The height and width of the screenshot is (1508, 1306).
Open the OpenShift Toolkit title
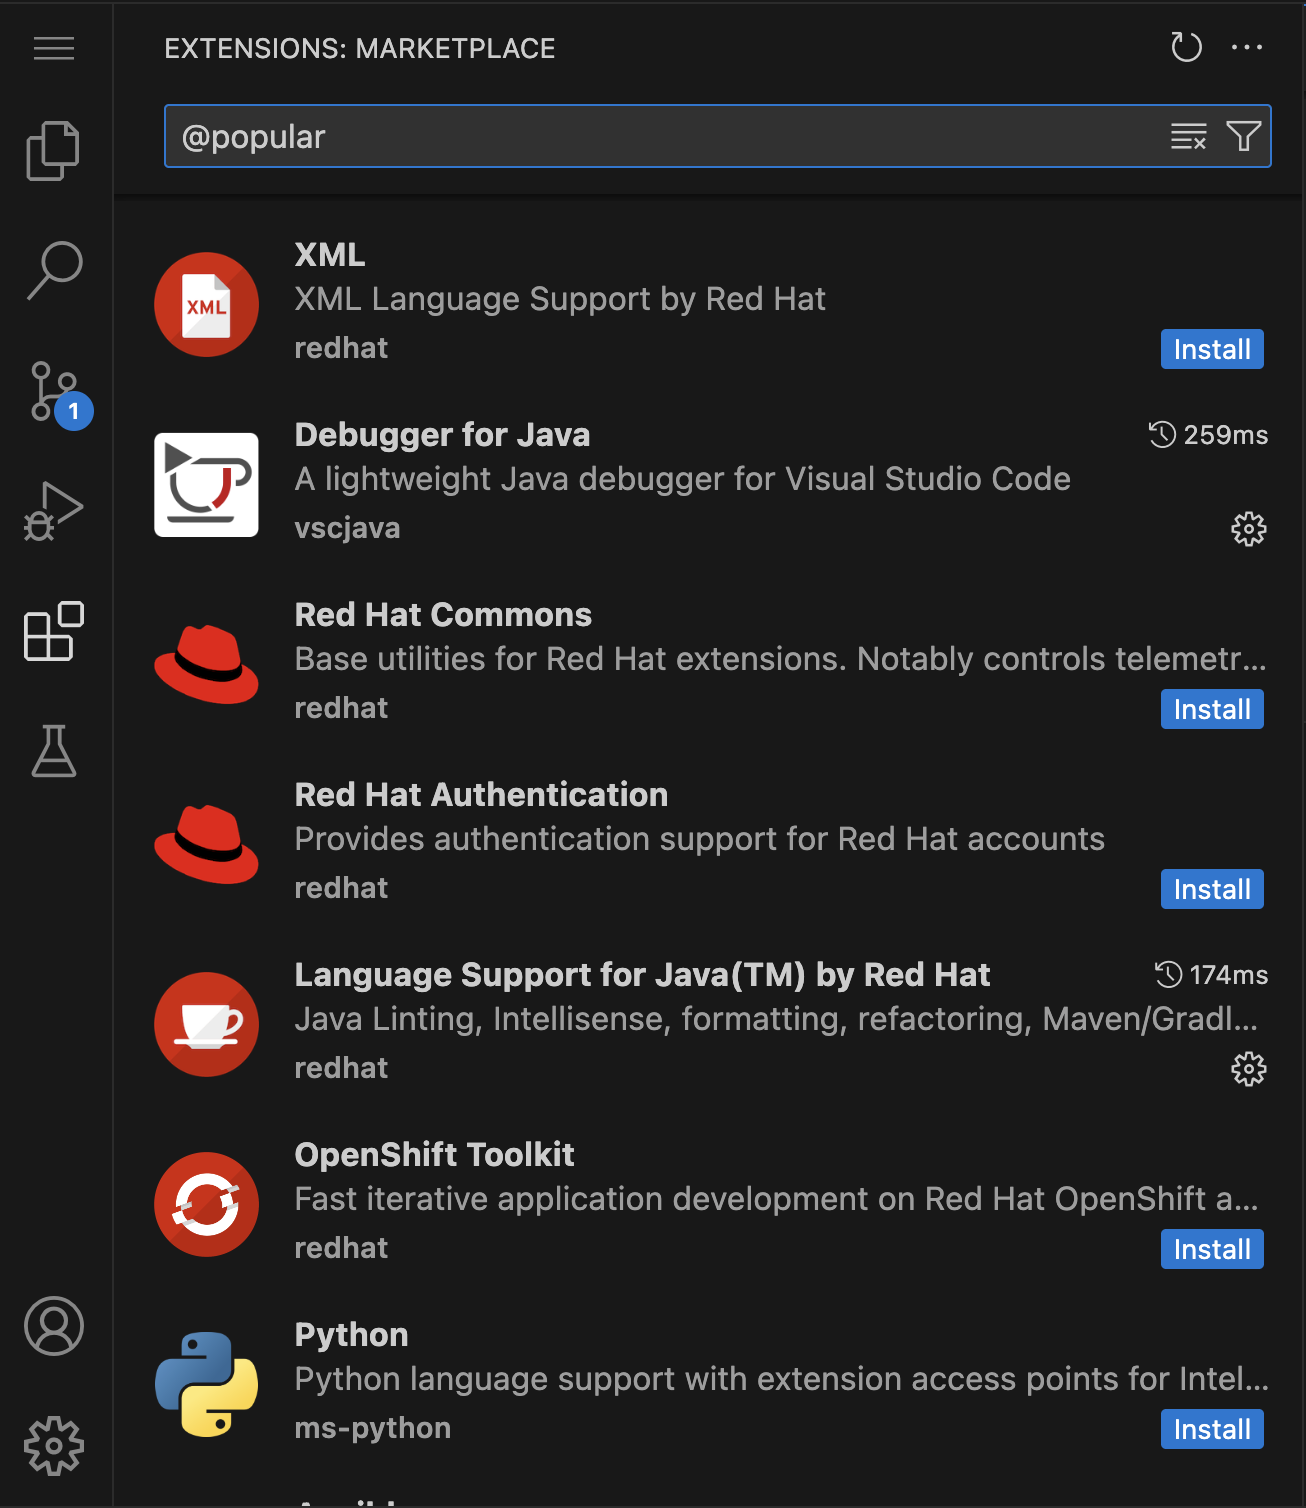(434, 1154)
